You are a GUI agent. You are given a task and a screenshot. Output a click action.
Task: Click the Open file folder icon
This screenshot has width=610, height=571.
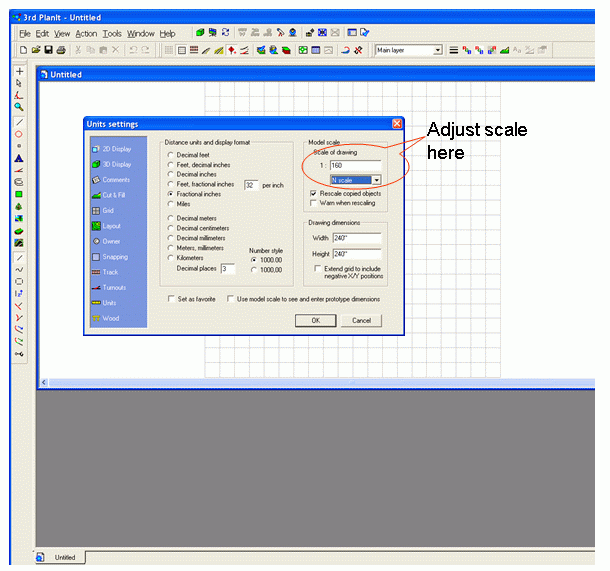(36, 50)
